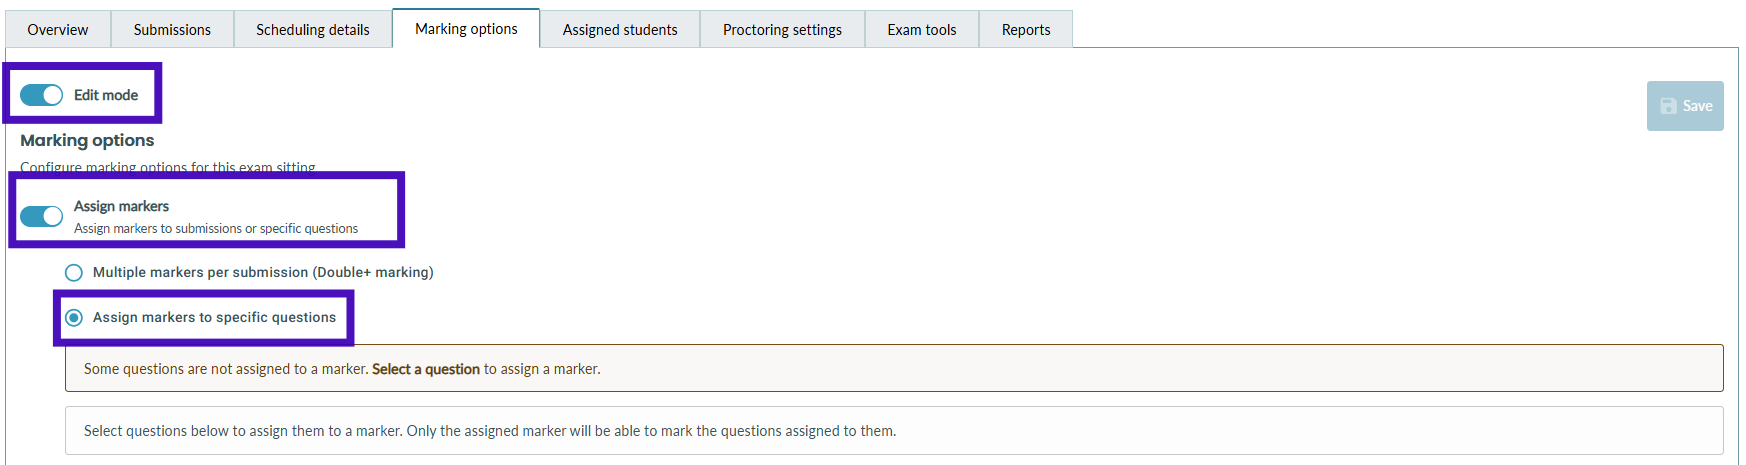Click the floppy disk Save icon
The width and height of the screenshot is (1746, 465).
(x=1668, y=106)
